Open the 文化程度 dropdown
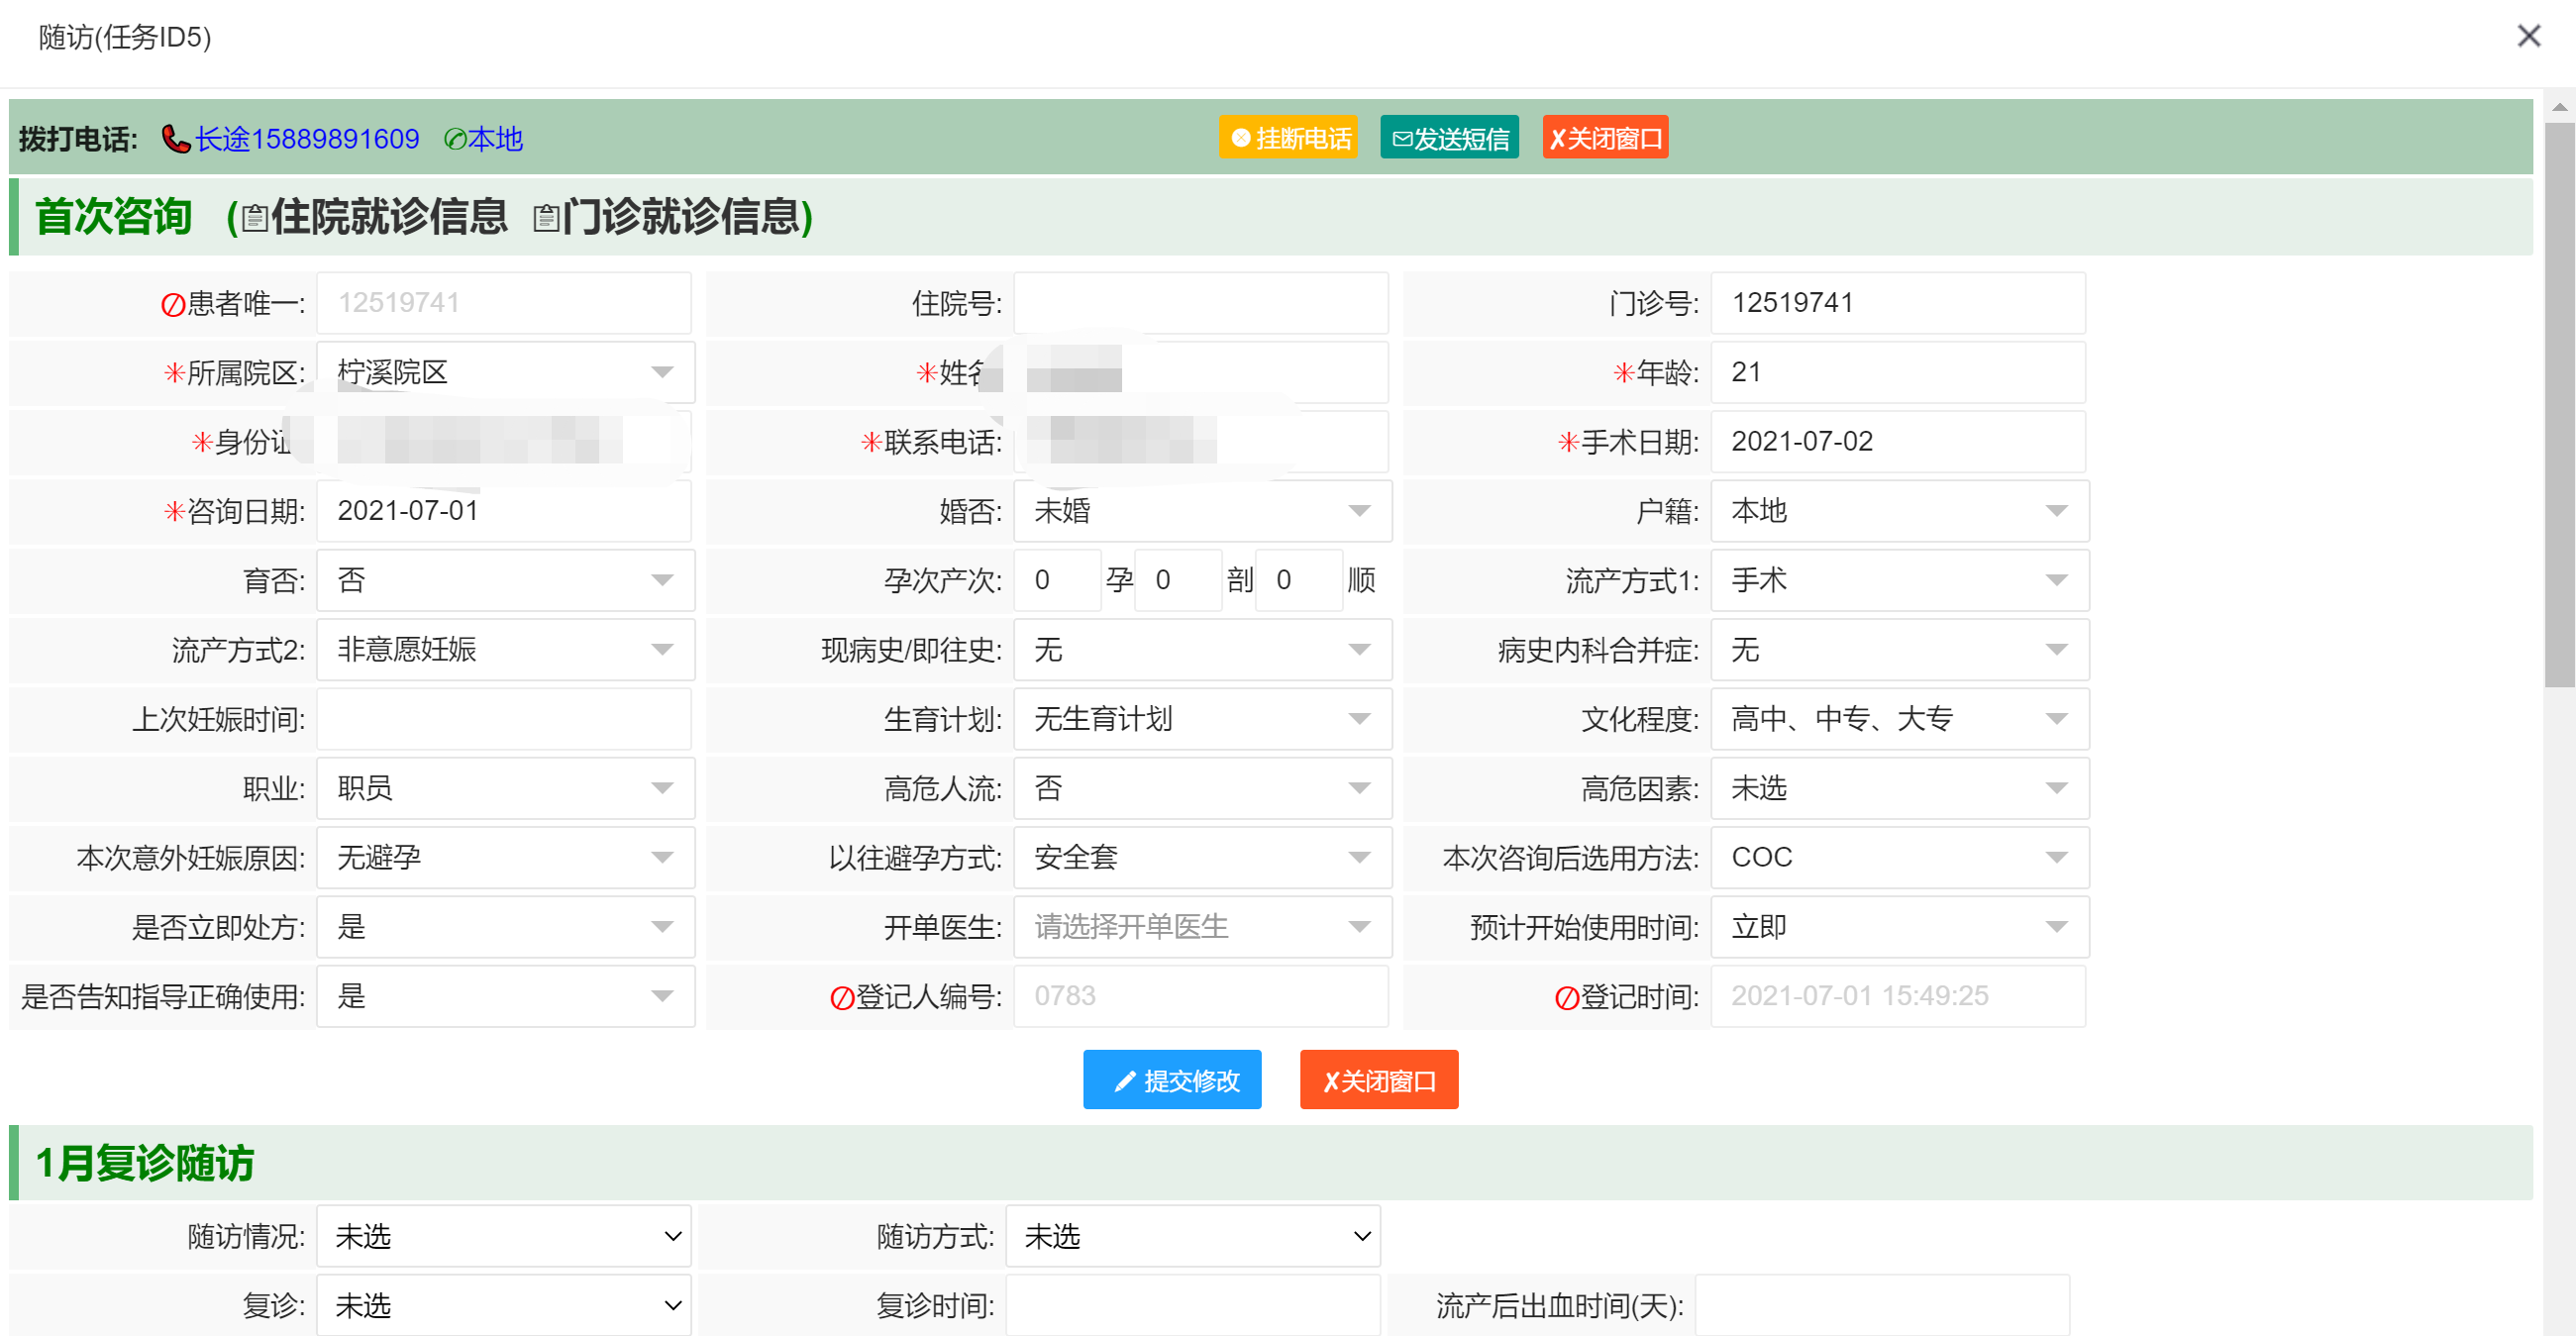Viewport: 2576px width, 1336px height. tap(1899, 719)
